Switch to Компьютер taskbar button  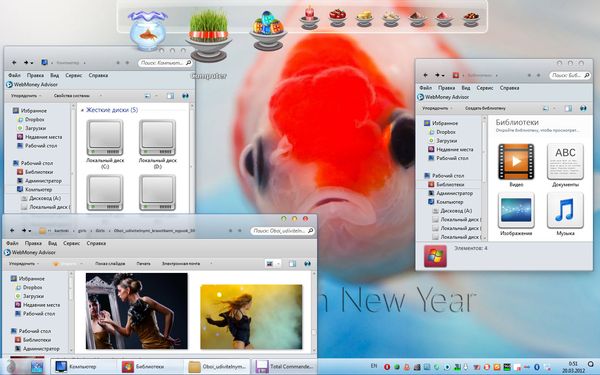83,367
